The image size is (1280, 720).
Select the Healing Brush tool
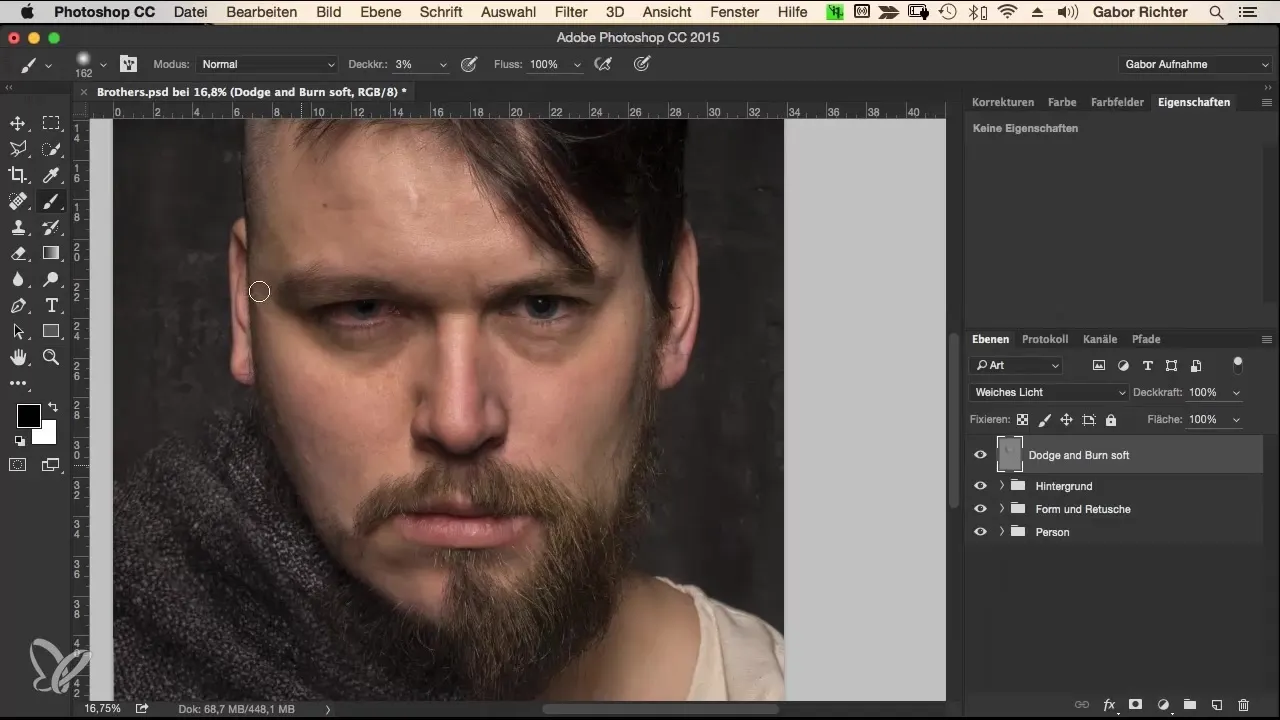18,201
